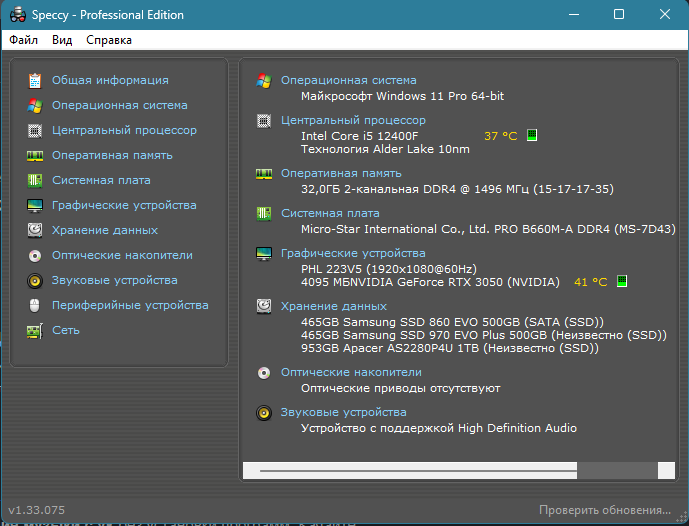Click the Micro-Star International PRO B660M-A line
Screen dimensions: 689x526
click(488, 229)
